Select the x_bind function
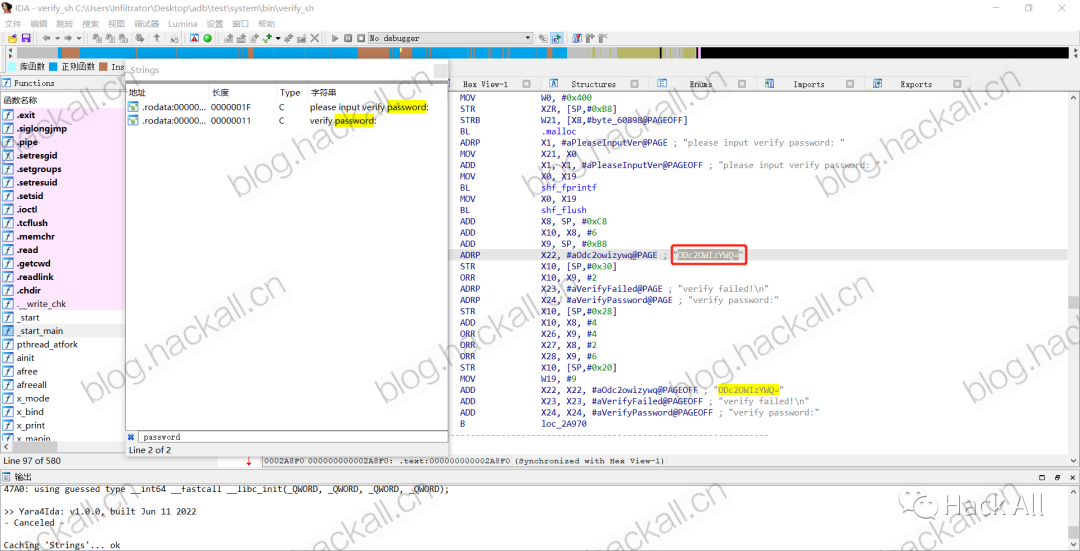 tap(63, 412)
